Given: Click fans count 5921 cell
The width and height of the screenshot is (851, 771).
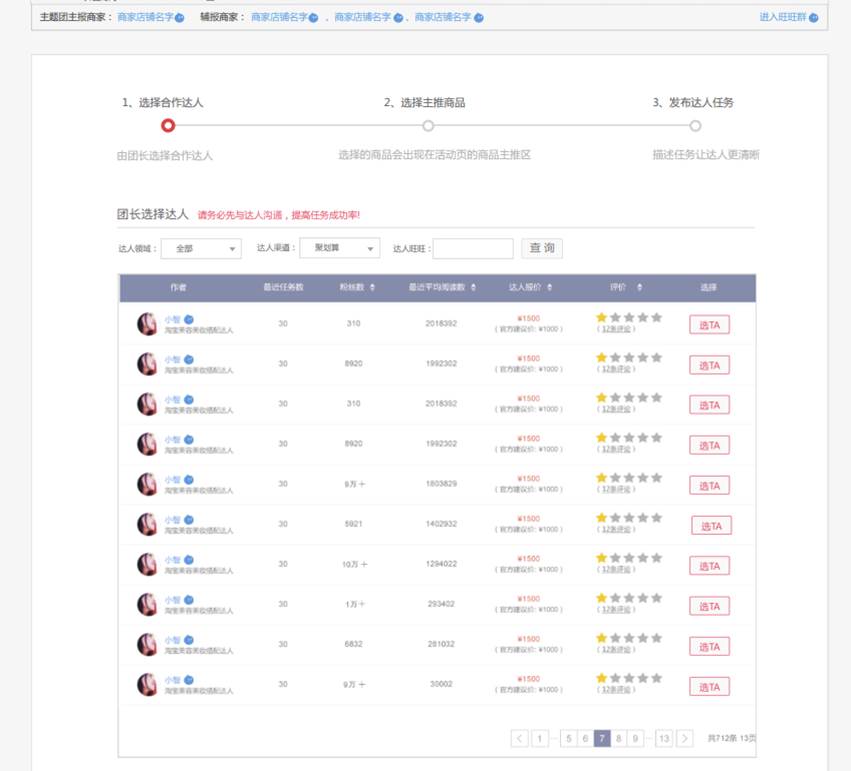Looking at the screenshot, I should click(x=353, y=524).
